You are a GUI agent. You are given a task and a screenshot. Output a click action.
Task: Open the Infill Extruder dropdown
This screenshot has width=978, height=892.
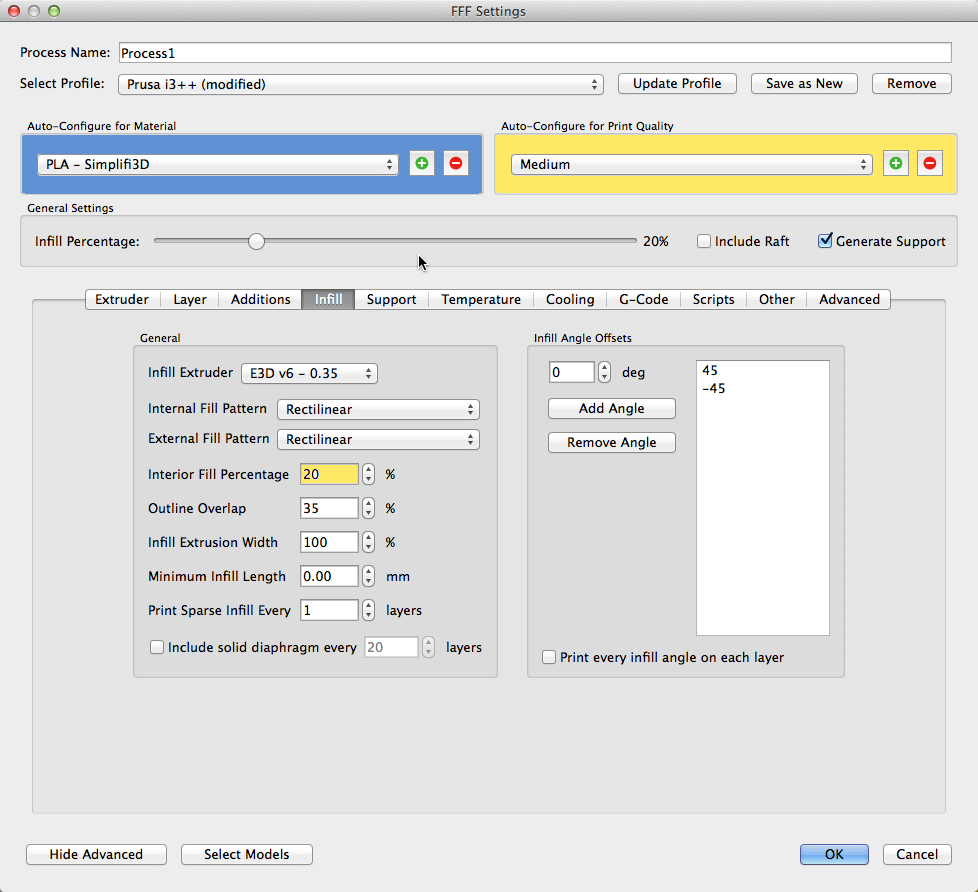[x=309, y=374]
